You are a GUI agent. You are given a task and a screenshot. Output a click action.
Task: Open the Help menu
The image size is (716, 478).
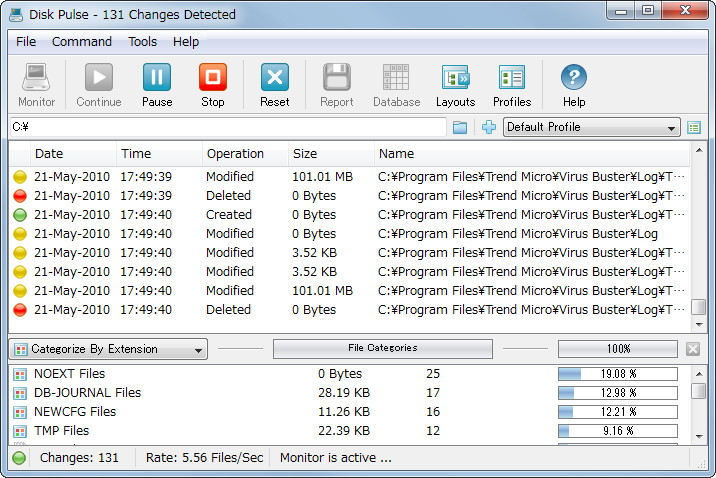click(x=186, y=42)
